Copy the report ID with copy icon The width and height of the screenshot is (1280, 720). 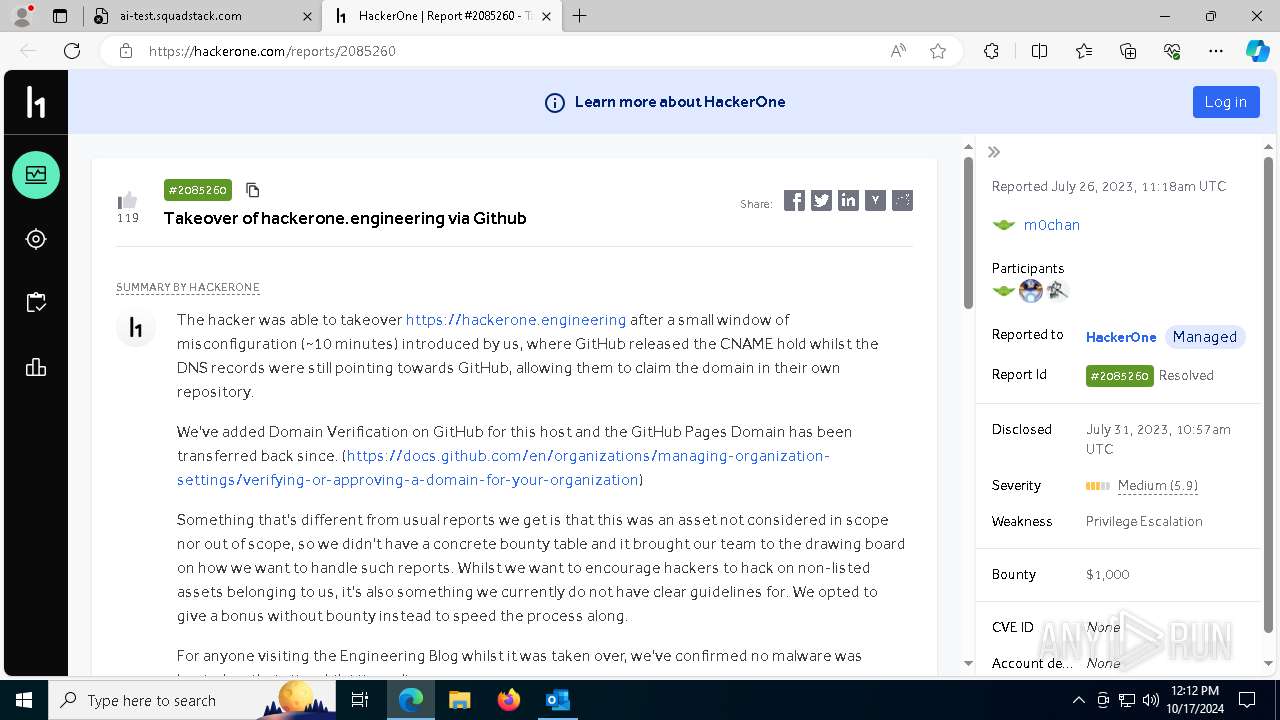pyautogui.click(x=253, y=190)
